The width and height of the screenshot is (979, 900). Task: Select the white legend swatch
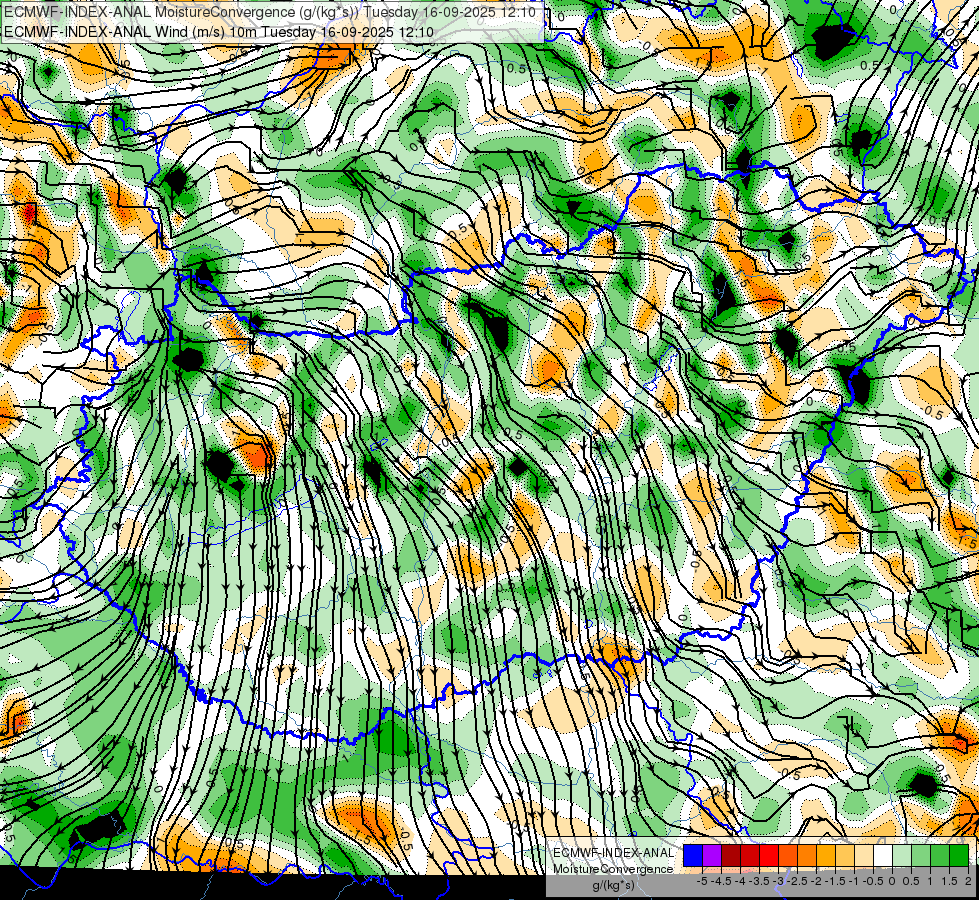[x=883, y=856]
